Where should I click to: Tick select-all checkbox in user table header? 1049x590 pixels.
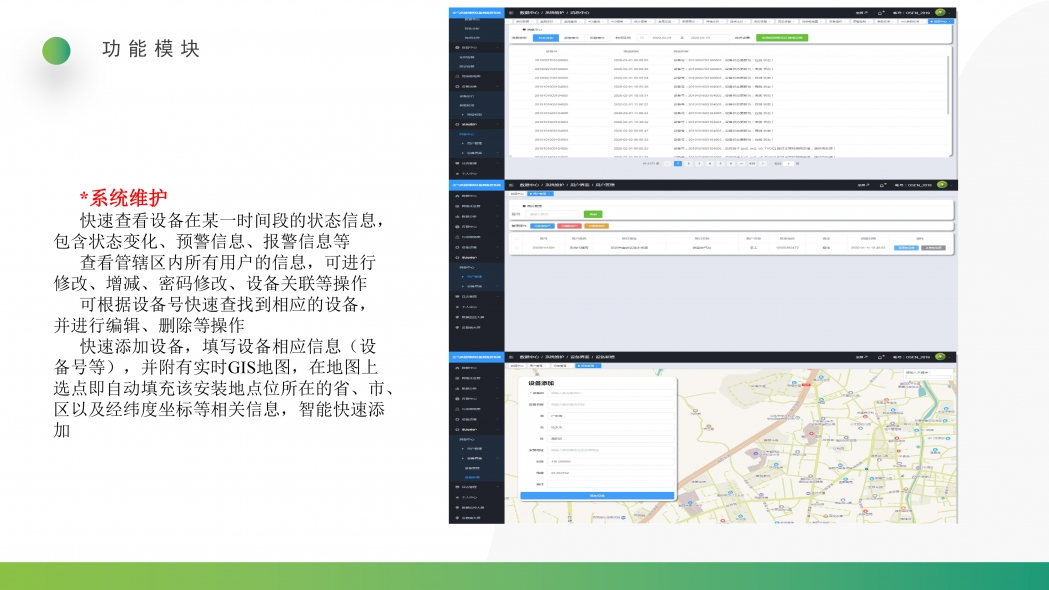[x=517, y=238]
